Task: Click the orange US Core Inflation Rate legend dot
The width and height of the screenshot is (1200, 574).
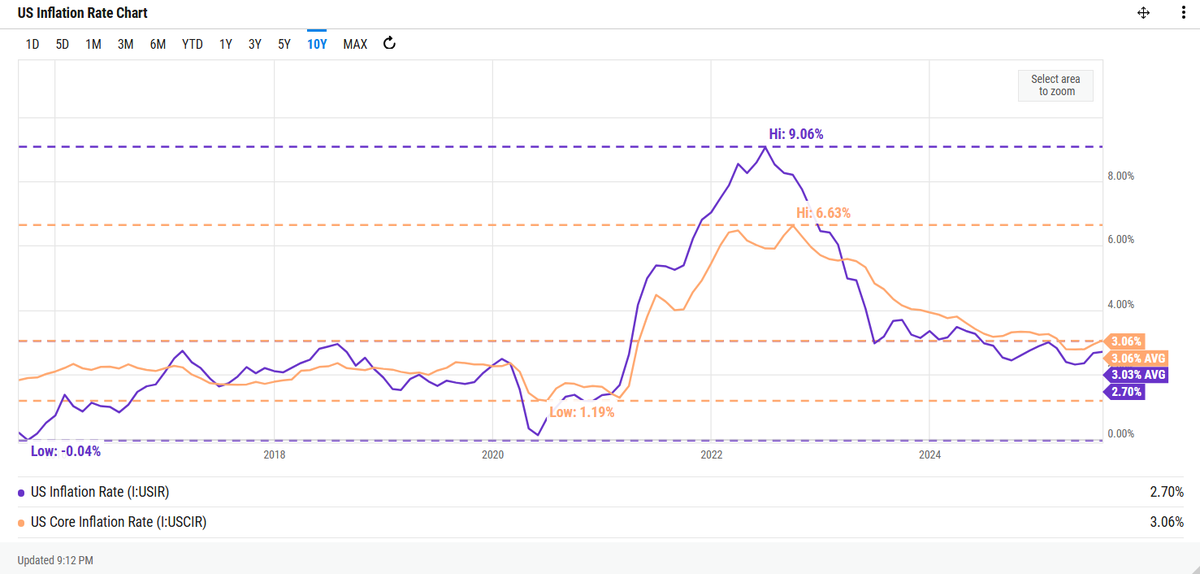Action: (22, 523)
